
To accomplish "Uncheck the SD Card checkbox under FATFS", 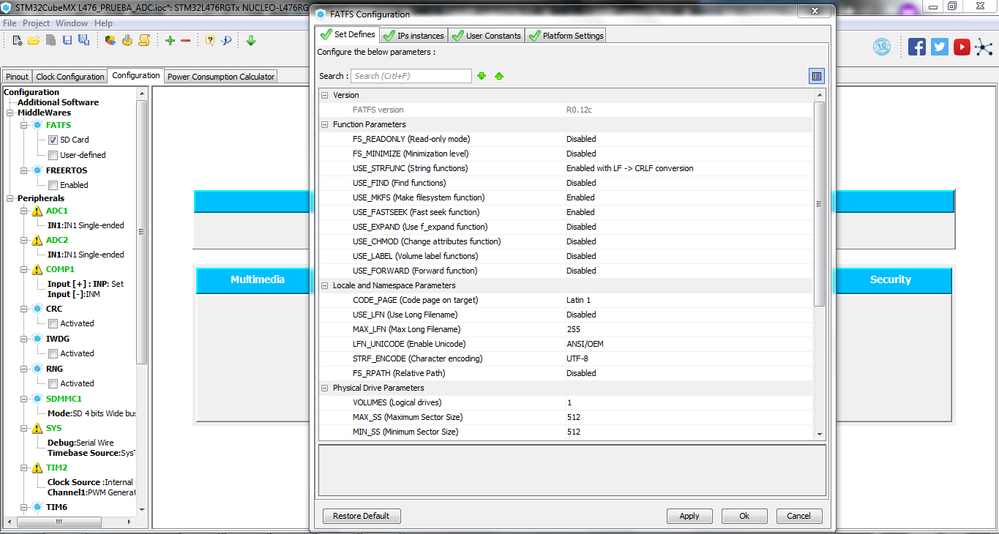I will (x=53, y=140).
